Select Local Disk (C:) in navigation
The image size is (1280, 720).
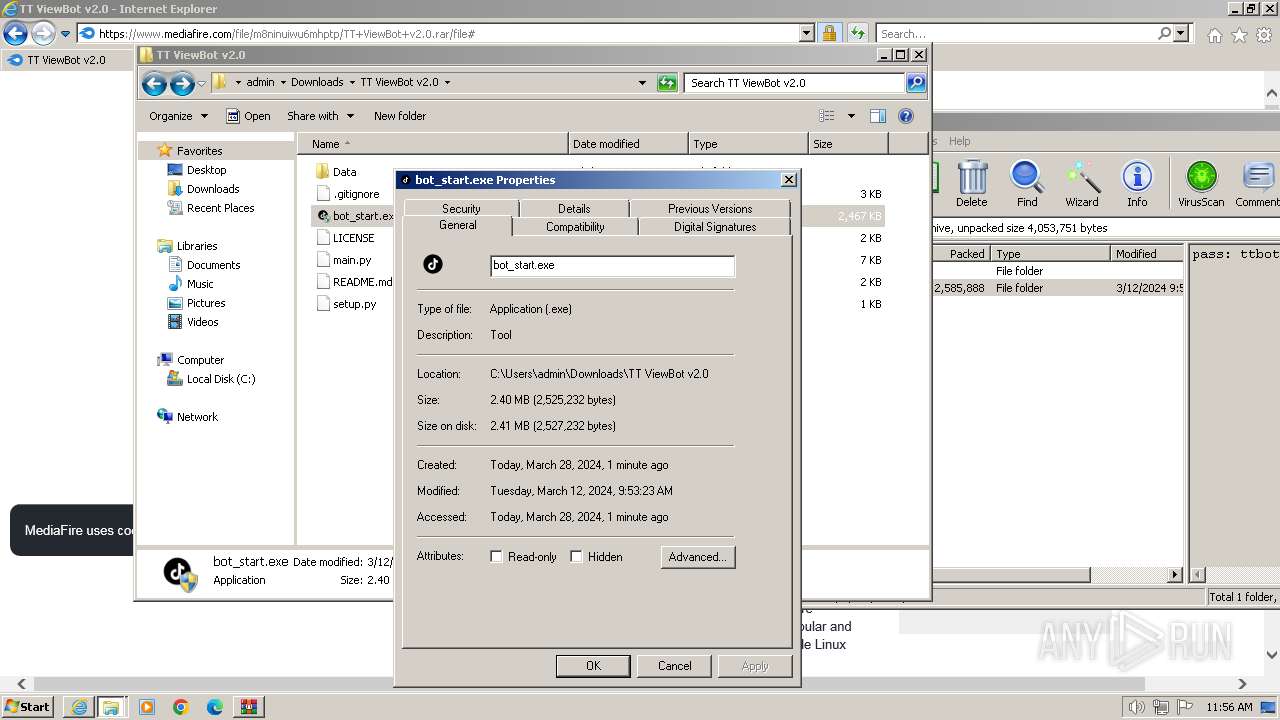[x=221, y=379]
